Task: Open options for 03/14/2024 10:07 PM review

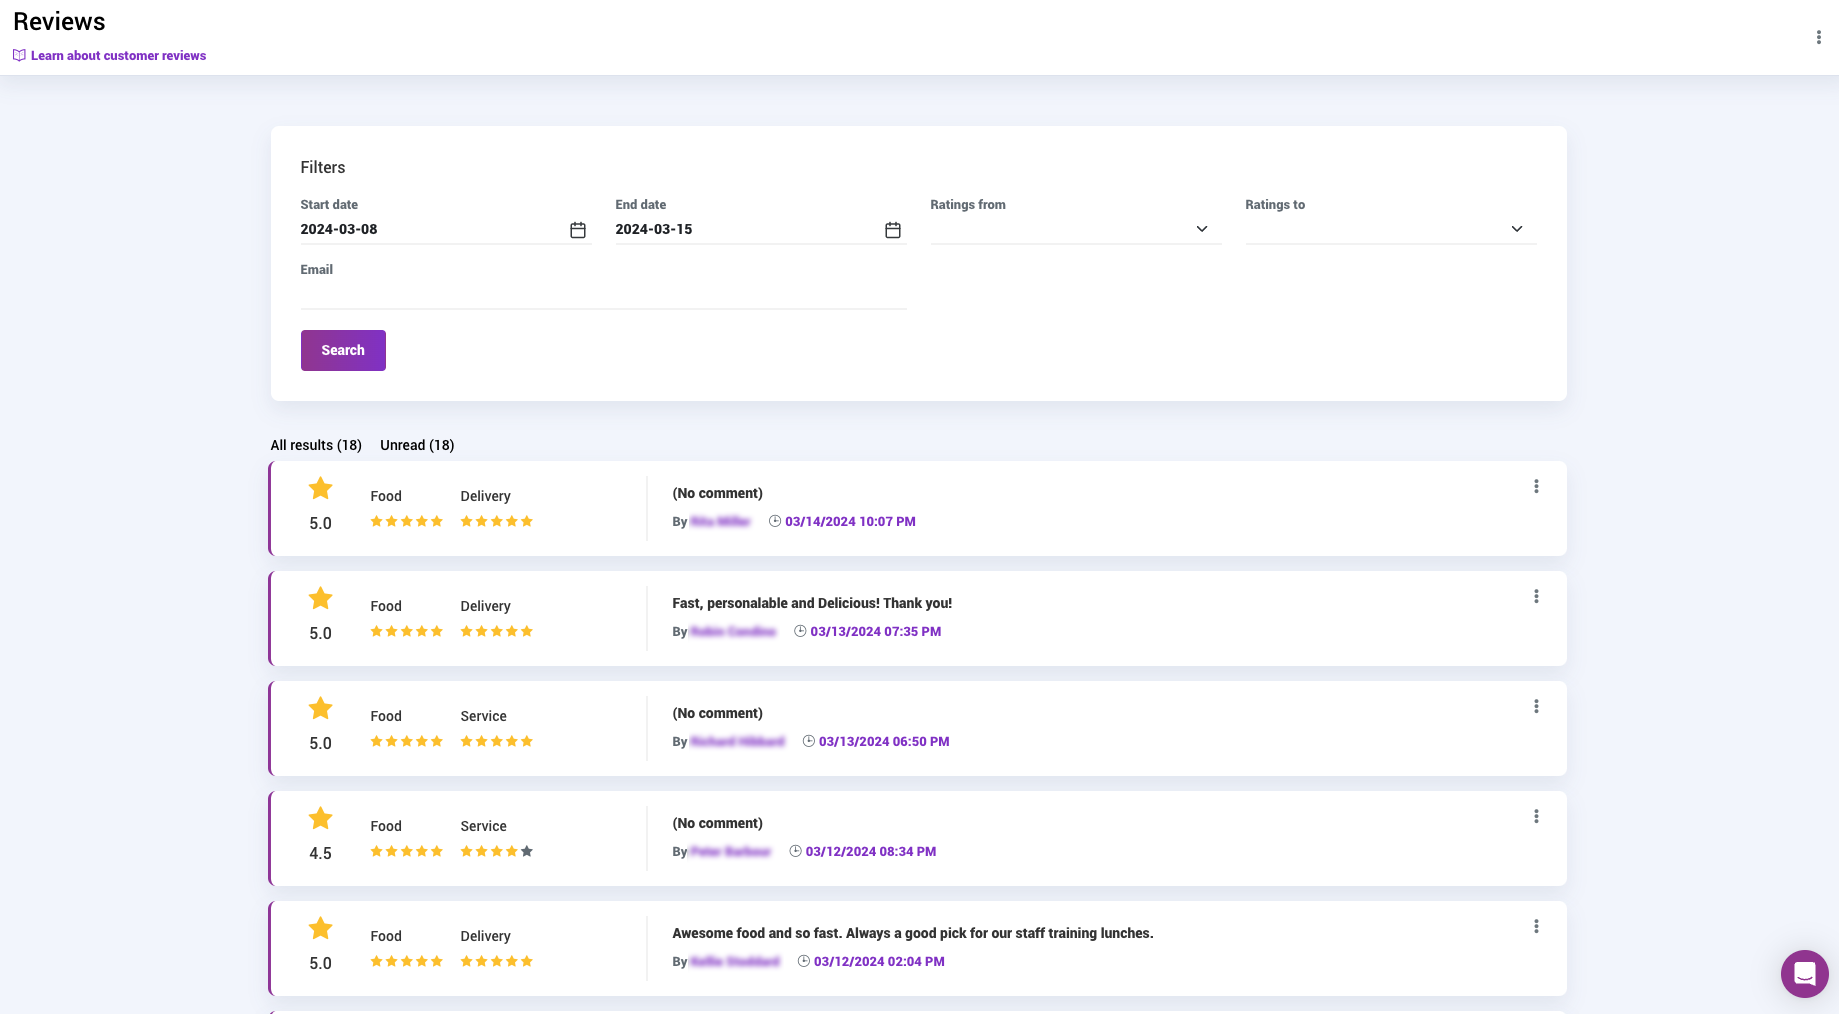Action: 1536,487
